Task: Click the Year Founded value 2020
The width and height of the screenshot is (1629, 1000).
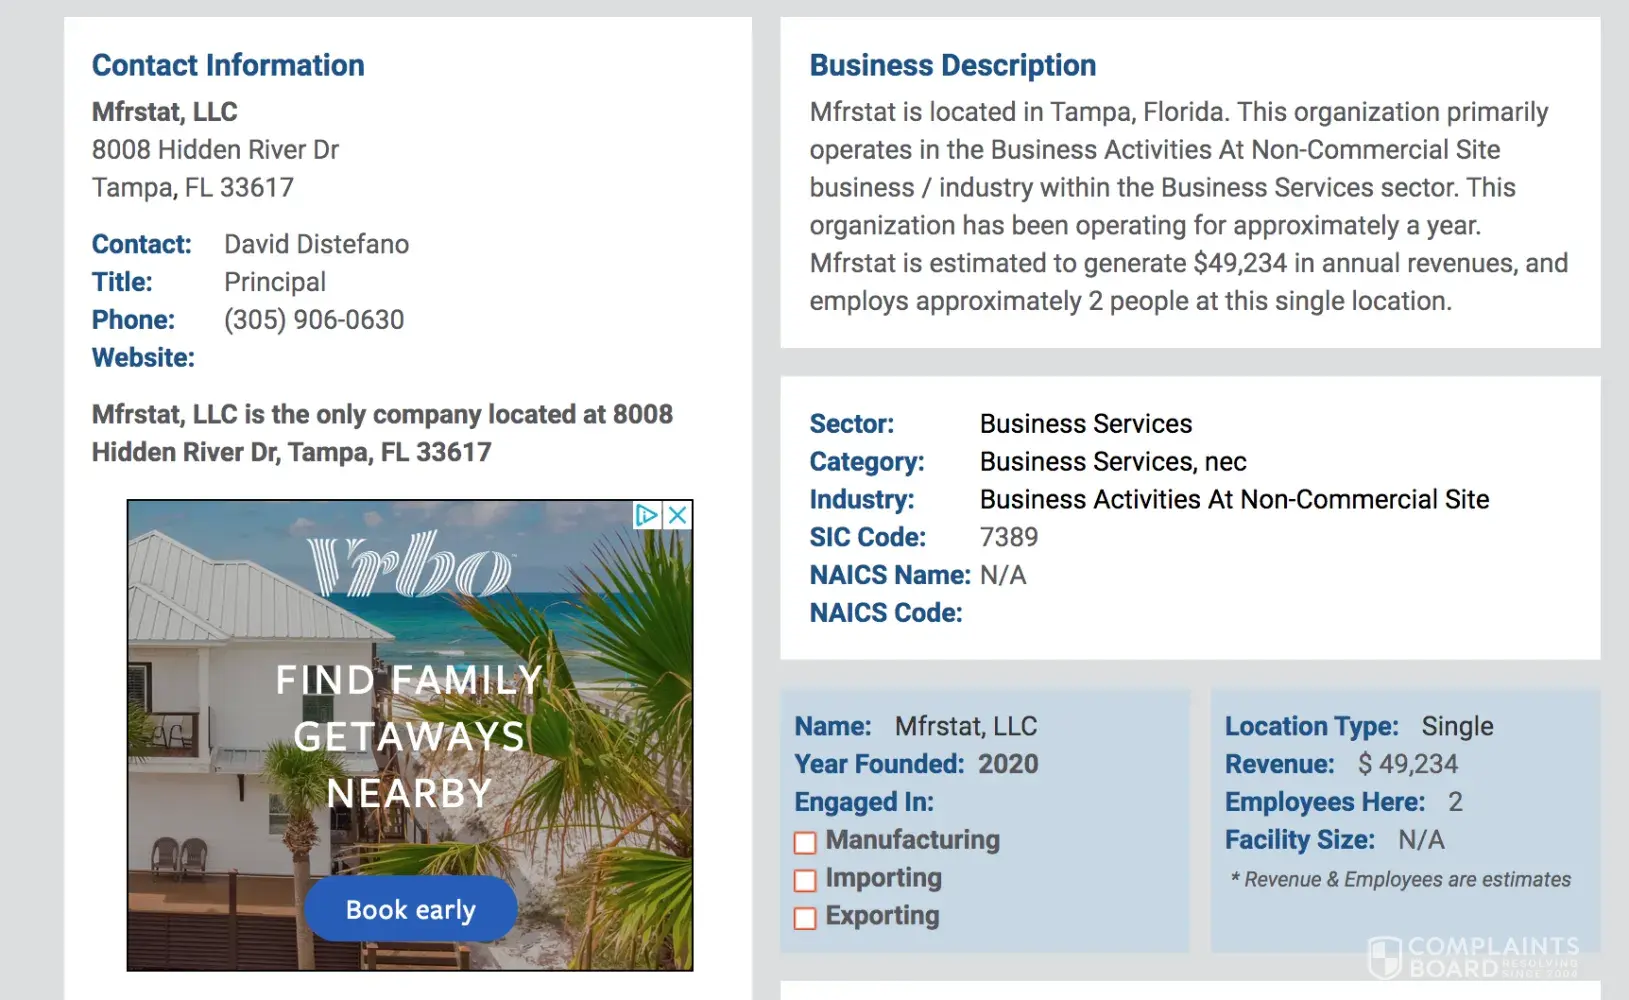Action: click(x=1008, y=765)
